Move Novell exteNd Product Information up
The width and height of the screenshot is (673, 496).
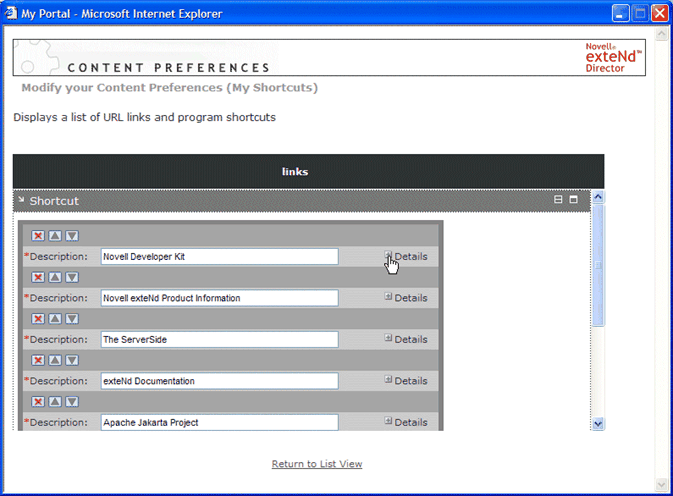pos(55,277)
